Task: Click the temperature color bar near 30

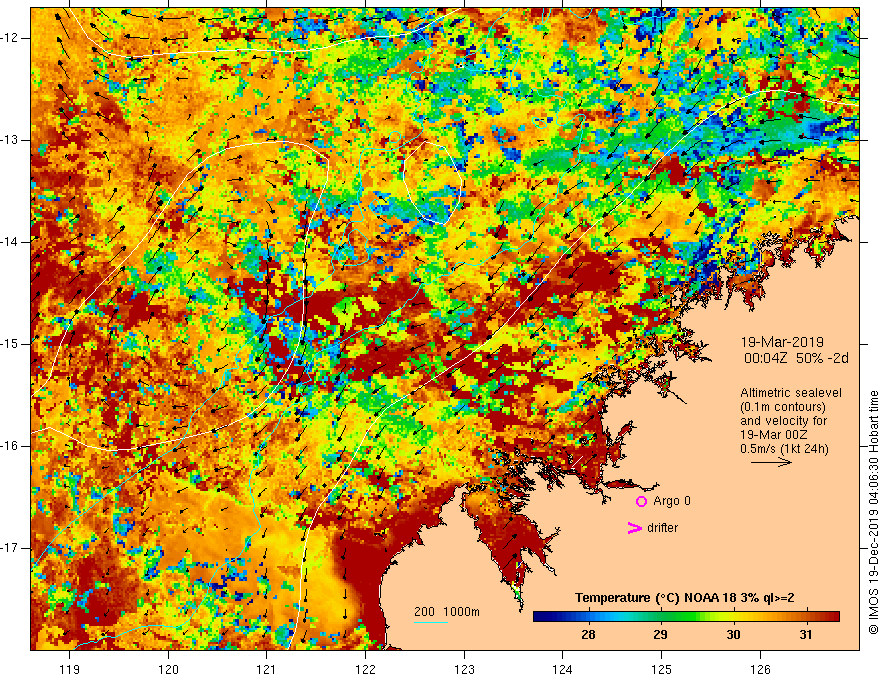Action: point(733,617)
